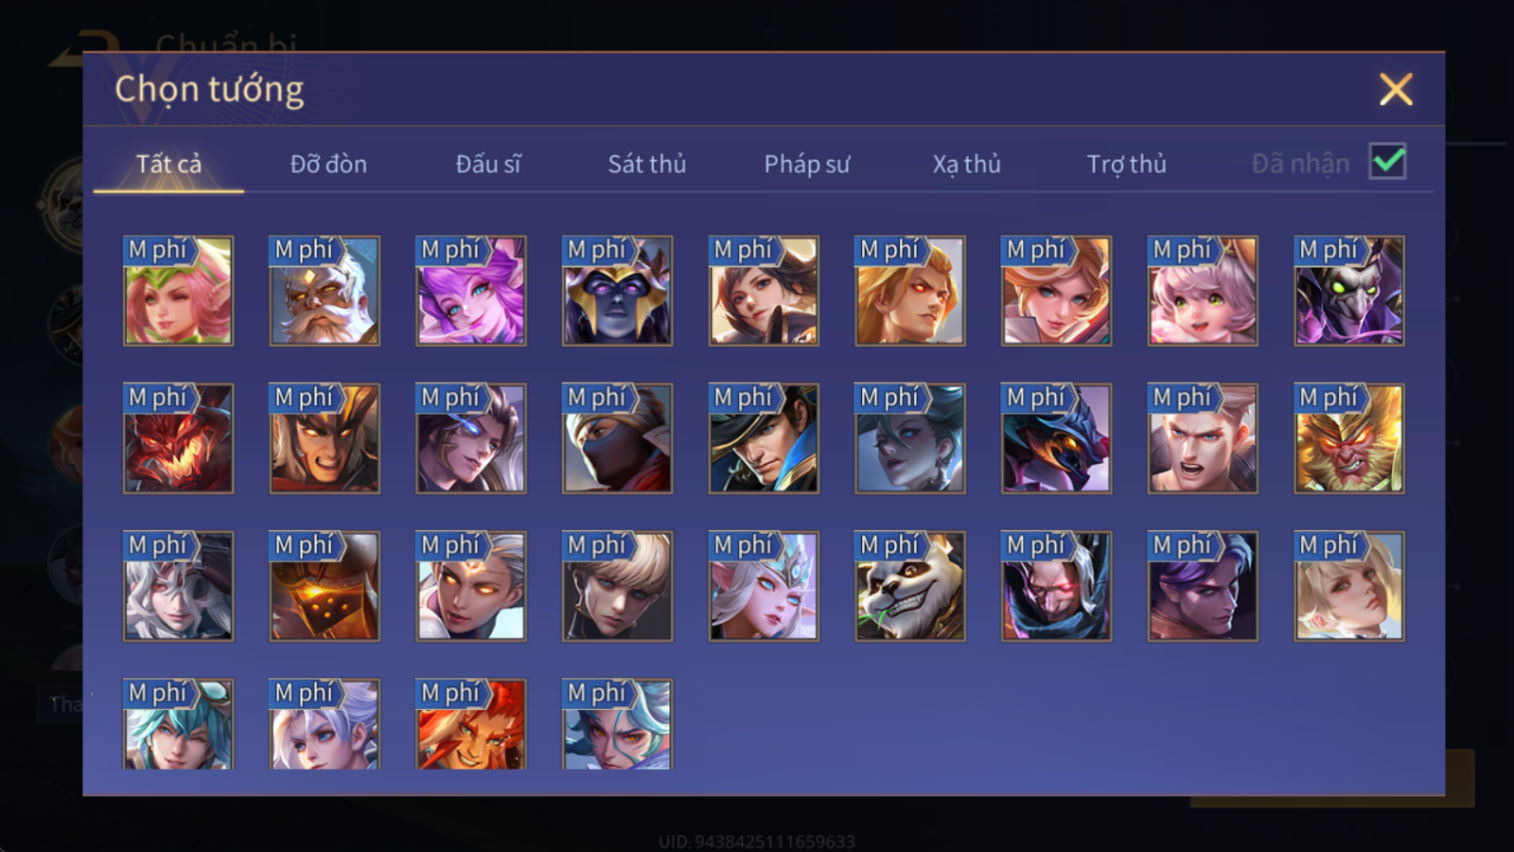Pick the red demon hero portrait
1514x852 pixels.
click(178, 438)
